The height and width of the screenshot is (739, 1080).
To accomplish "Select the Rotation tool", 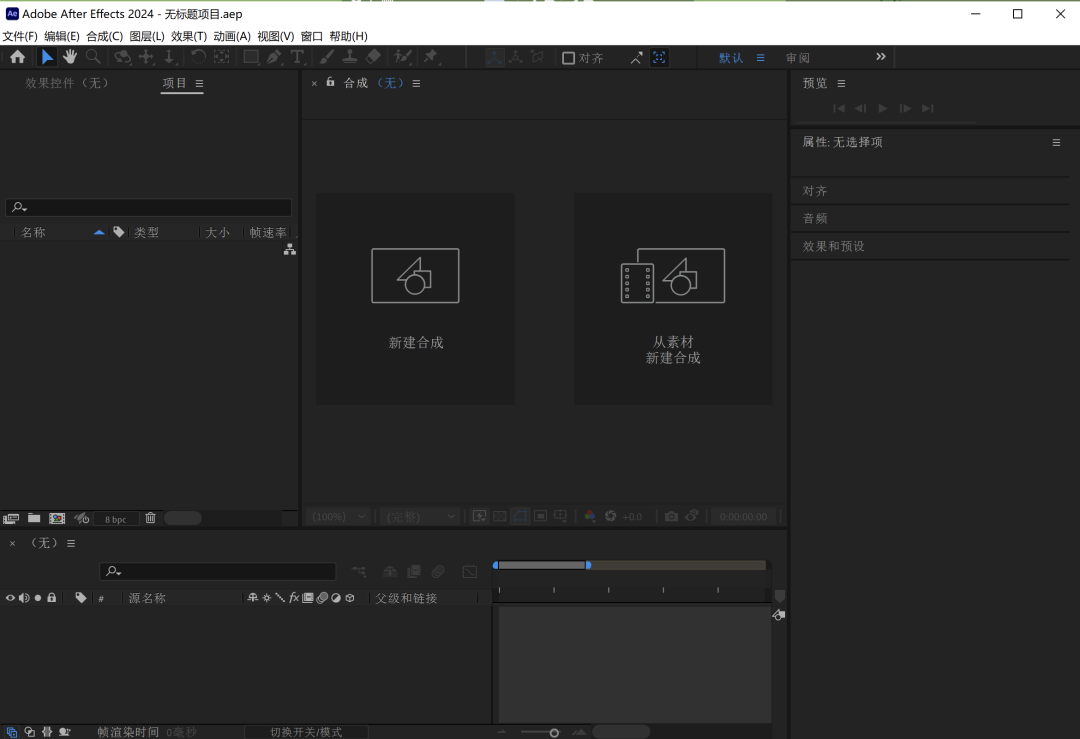I will click(x=198, y=57).
